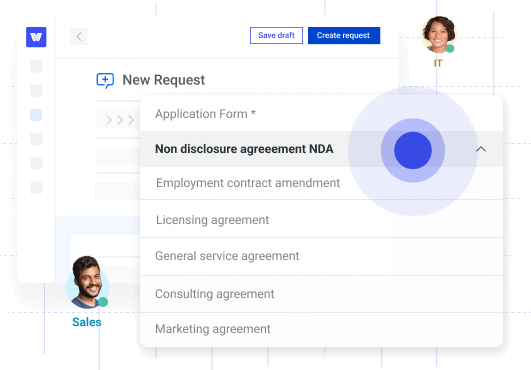Choose Marketing agreement option
This screenshot has height=370, width=531.
tap(321, 329)
